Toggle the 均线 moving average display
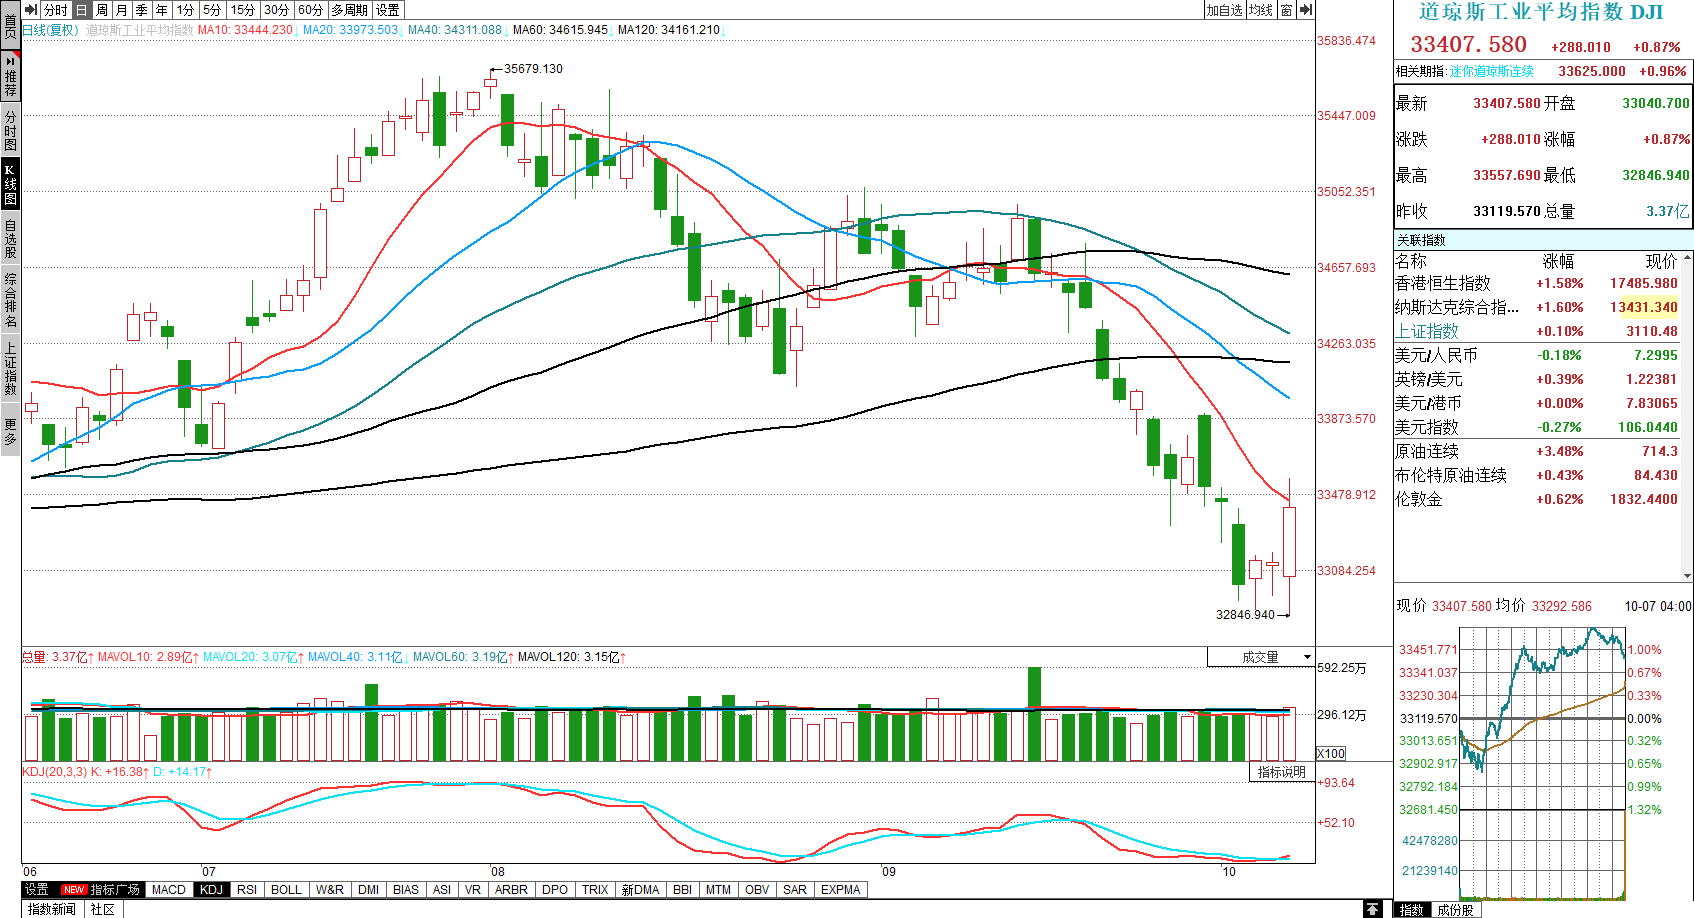Viewport: 1694px width, 918px height. pos(1261,10)
